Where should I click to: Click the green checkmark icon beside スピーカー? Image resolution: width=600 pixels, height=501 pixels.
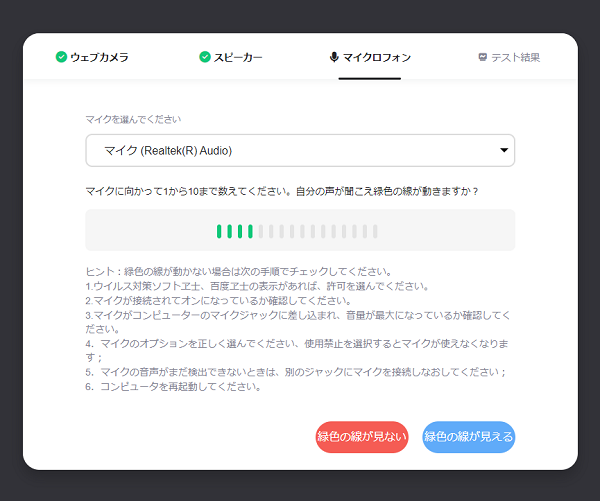click(x=205, y=57)
